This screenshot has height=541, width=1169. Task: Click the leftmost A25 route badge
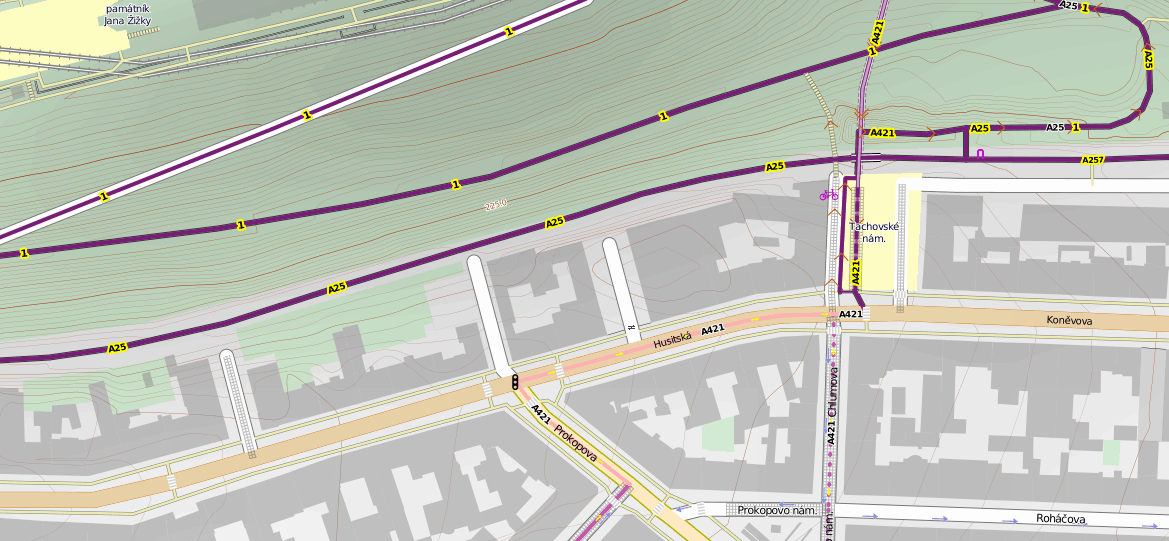pos(118,348)
